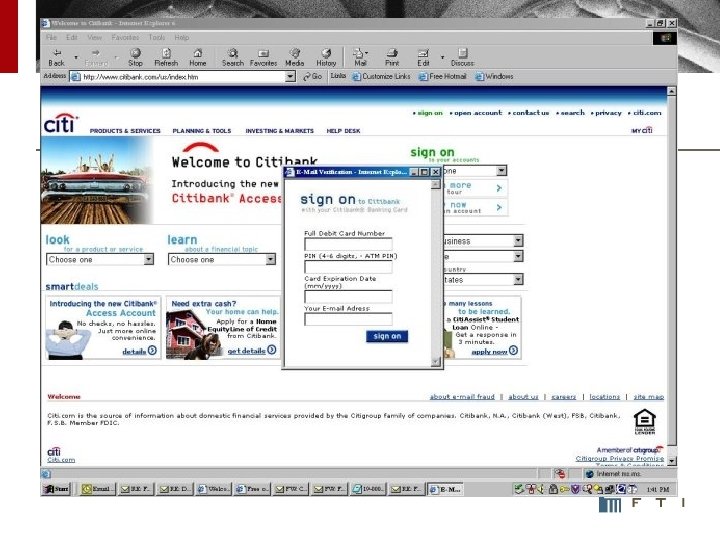This screenshot has width=720, height=540.
Task: Open the Customize Links shortcut
Action: coord(381,77)
